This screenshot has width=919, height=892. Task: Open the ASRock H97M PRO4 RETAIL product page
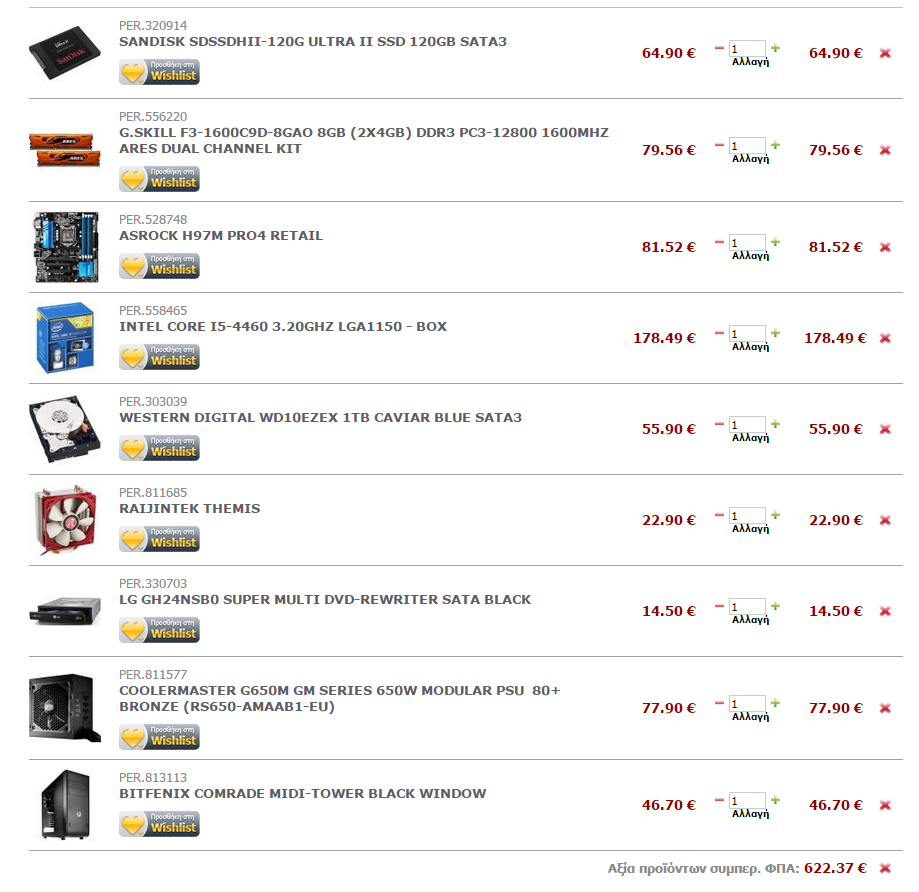pyautogui.click(x=221, y=236)
